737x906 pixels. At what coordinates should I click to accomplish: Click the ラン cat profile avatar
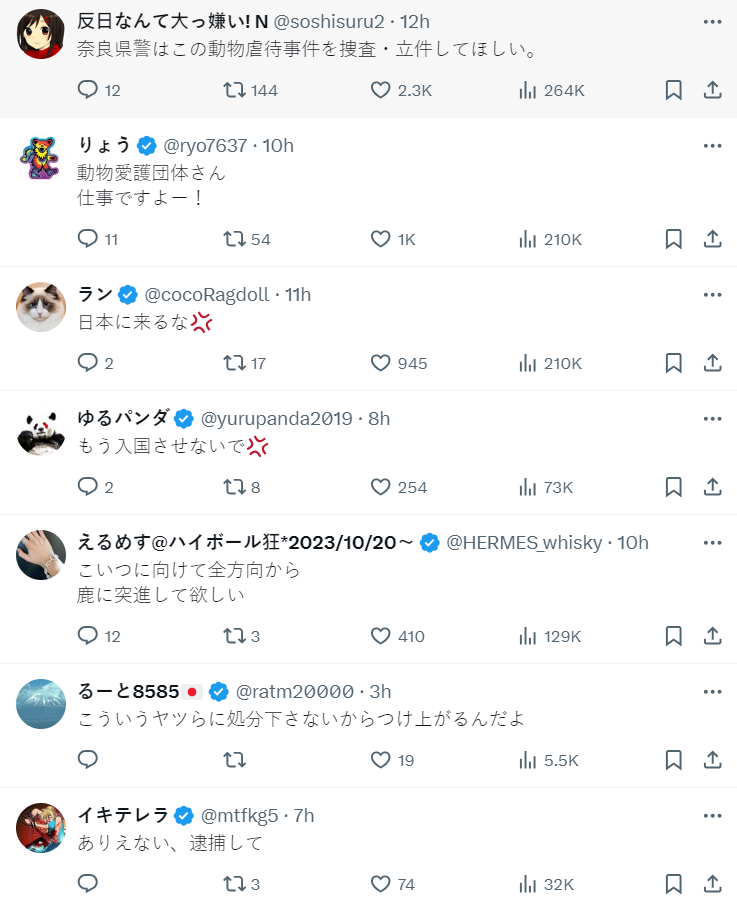pos(41,307)
